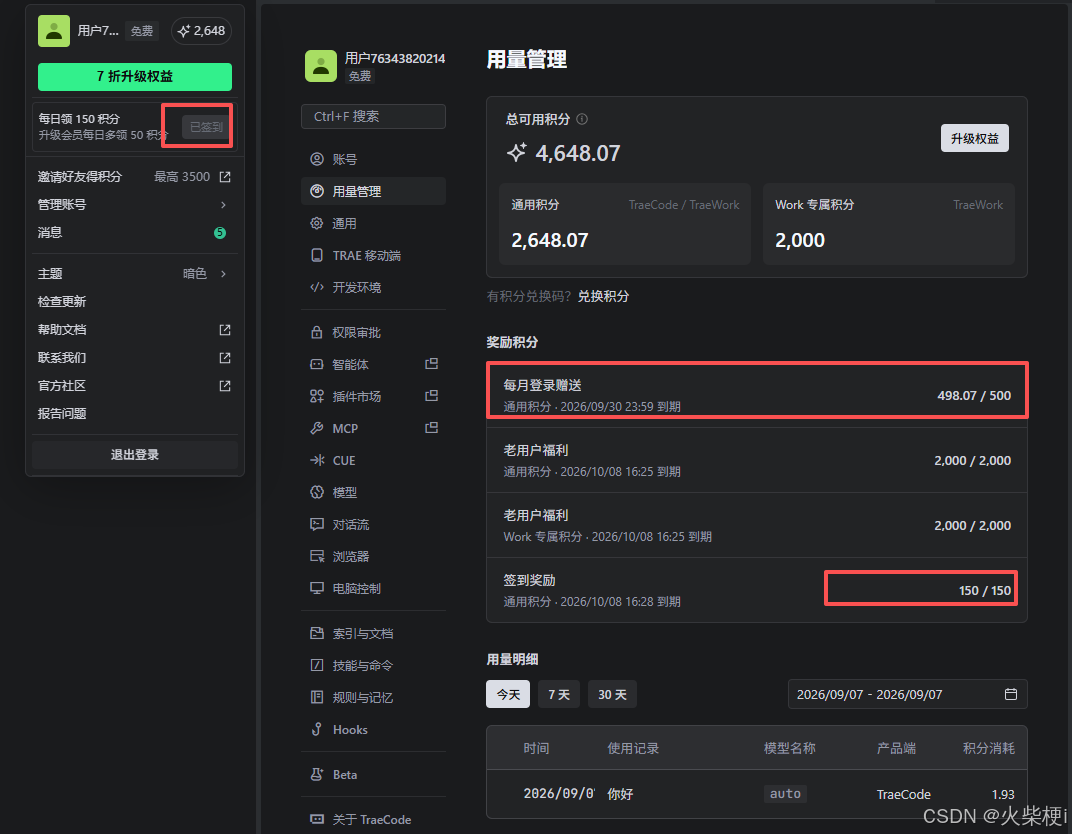Open the 模型 icon

click(317, 492)
